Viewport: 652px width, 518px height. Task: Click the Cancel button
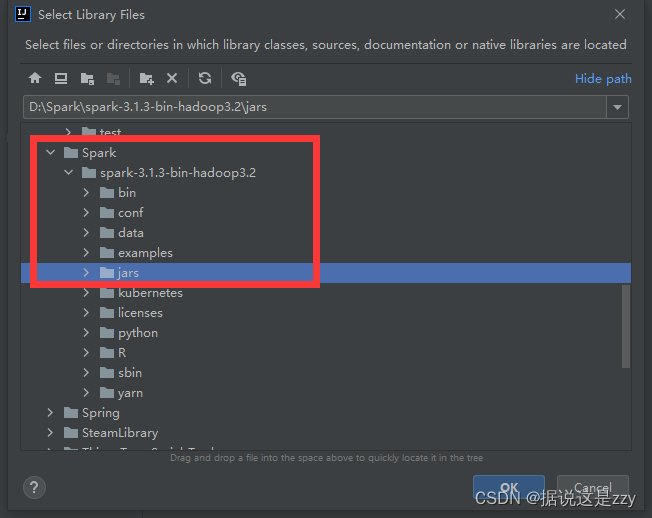[x=593, y=487]
